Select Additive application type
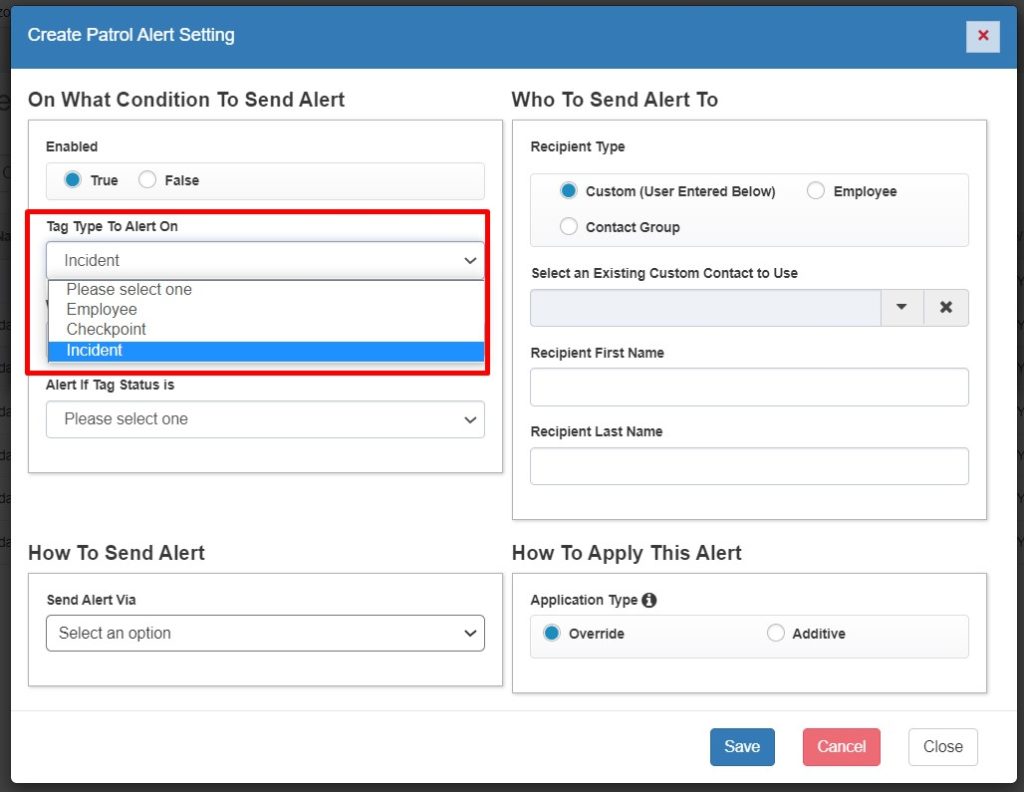Viewport: 1024px width, 792px height. coord(776,633)
